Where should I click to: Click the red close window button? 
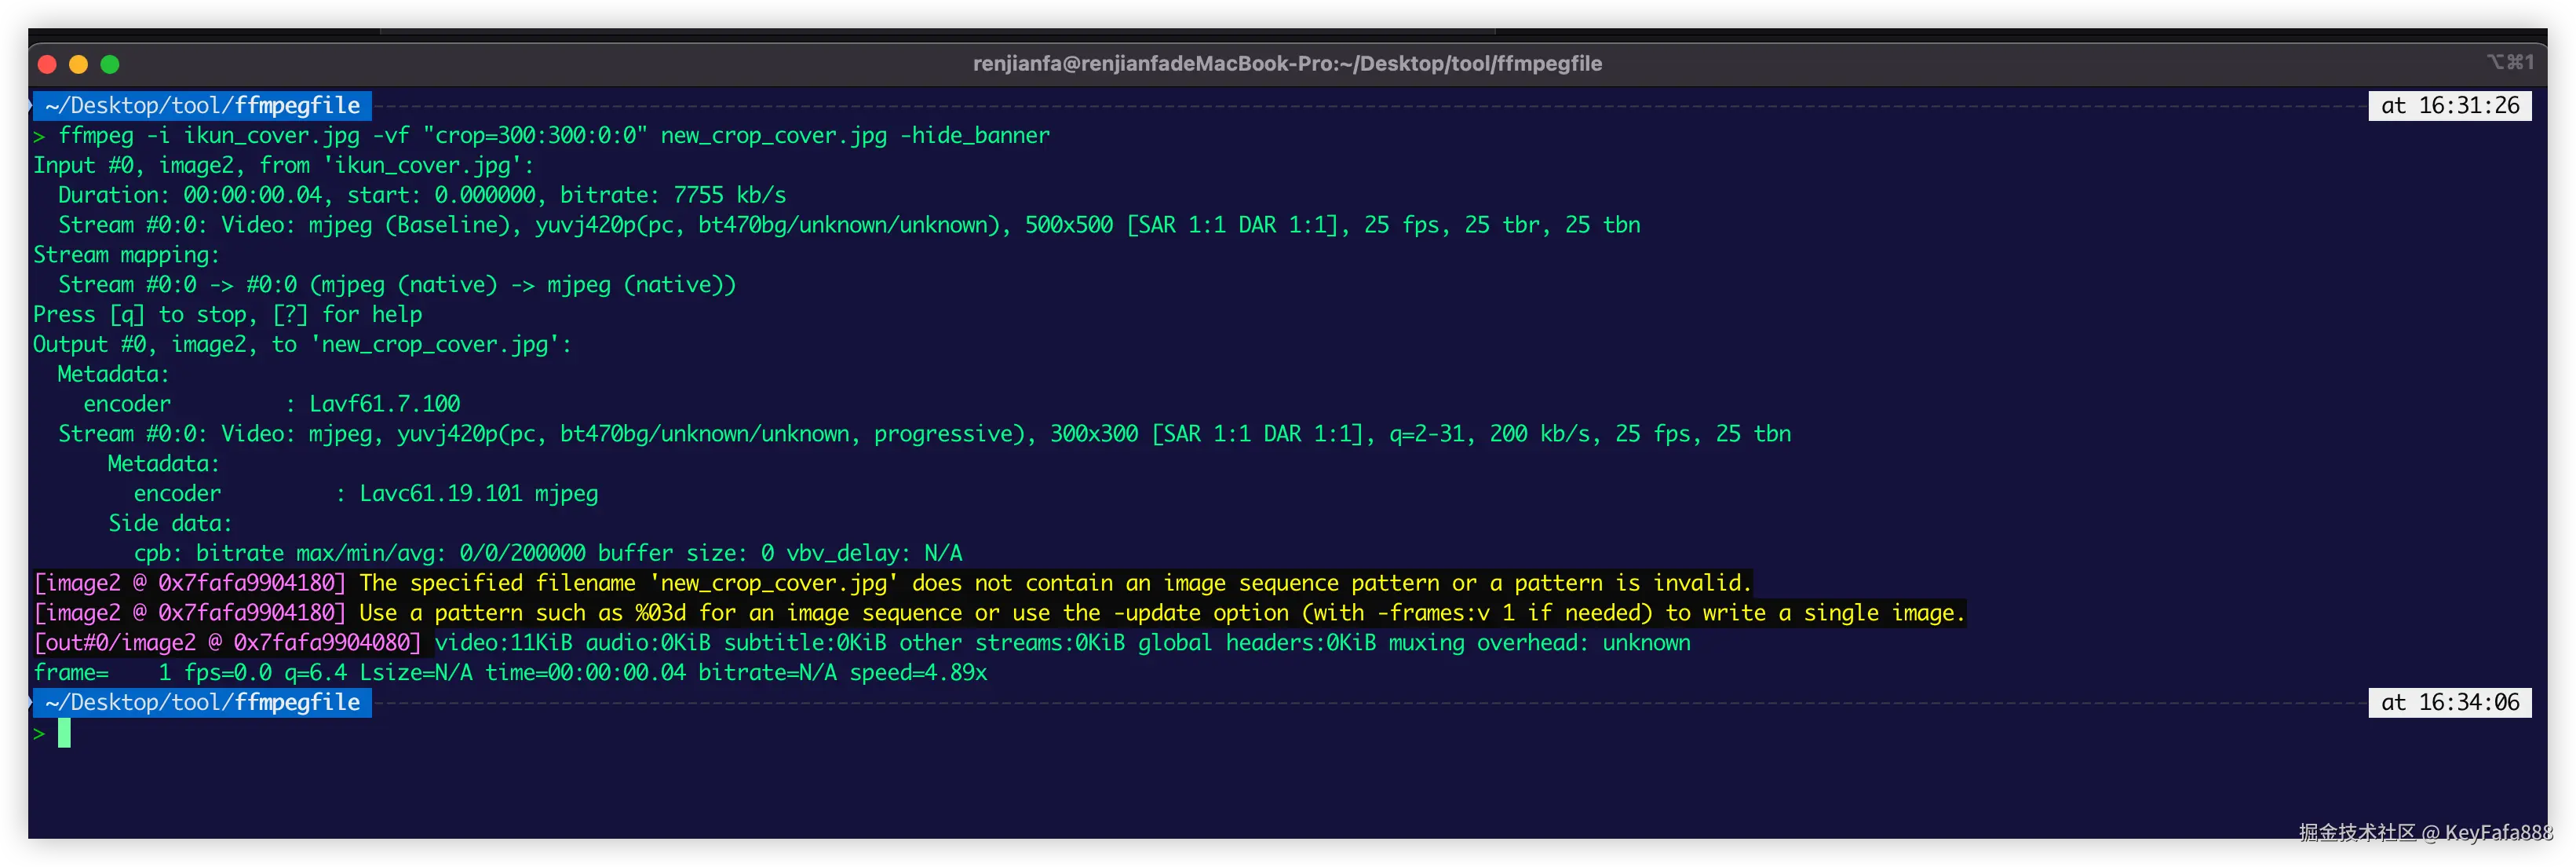tap(47, 64)
